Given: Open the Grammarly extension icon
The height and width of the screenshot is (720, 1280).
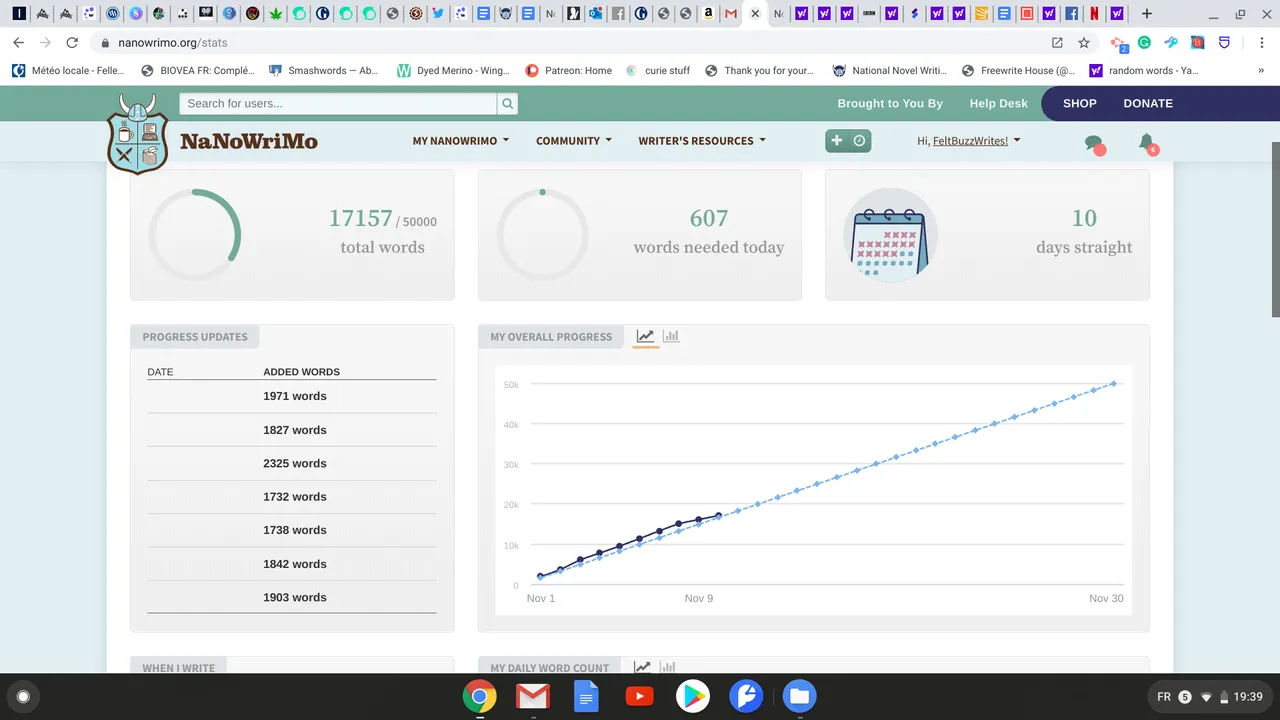Looking at the screenshot, I should (x=1144, y=43).
